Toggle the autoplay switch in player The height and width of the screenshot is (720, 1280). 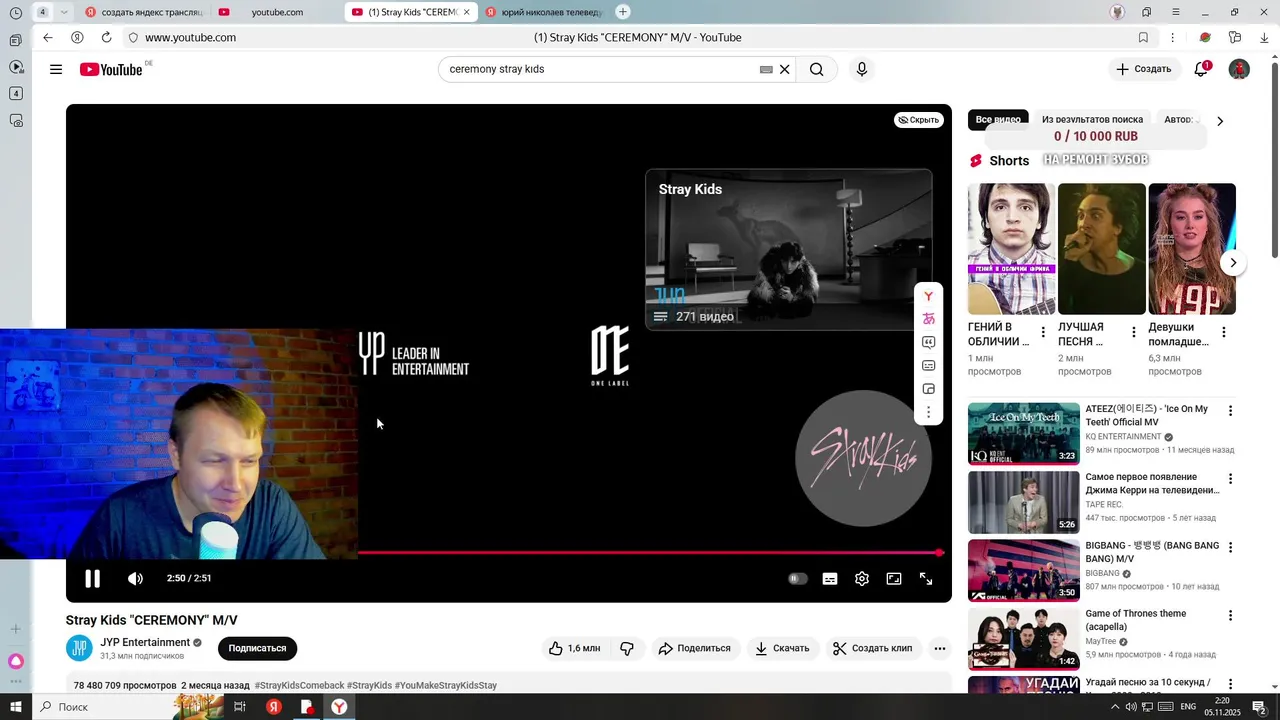point(797,578)
